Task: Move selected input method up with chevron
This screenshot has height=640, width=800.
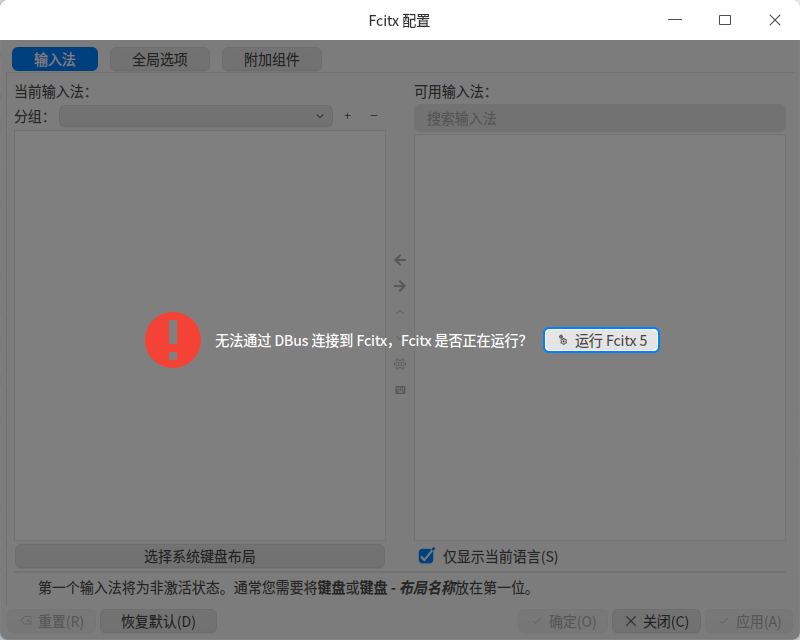Action: pos(400,312)
